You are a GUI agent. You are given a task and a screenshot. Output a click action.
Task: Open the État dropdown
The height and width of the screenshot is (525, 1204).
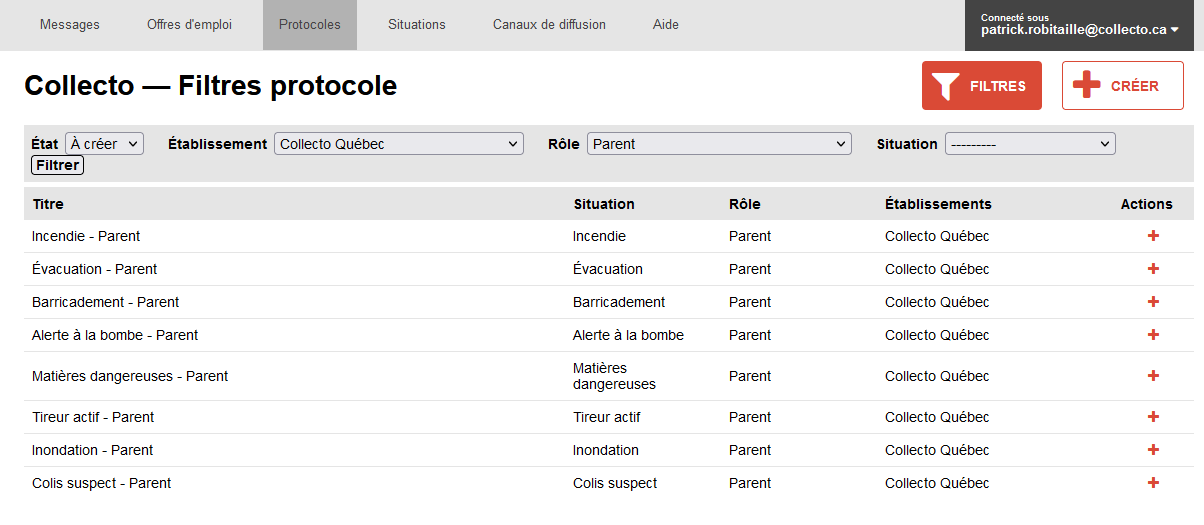point(105,144)
